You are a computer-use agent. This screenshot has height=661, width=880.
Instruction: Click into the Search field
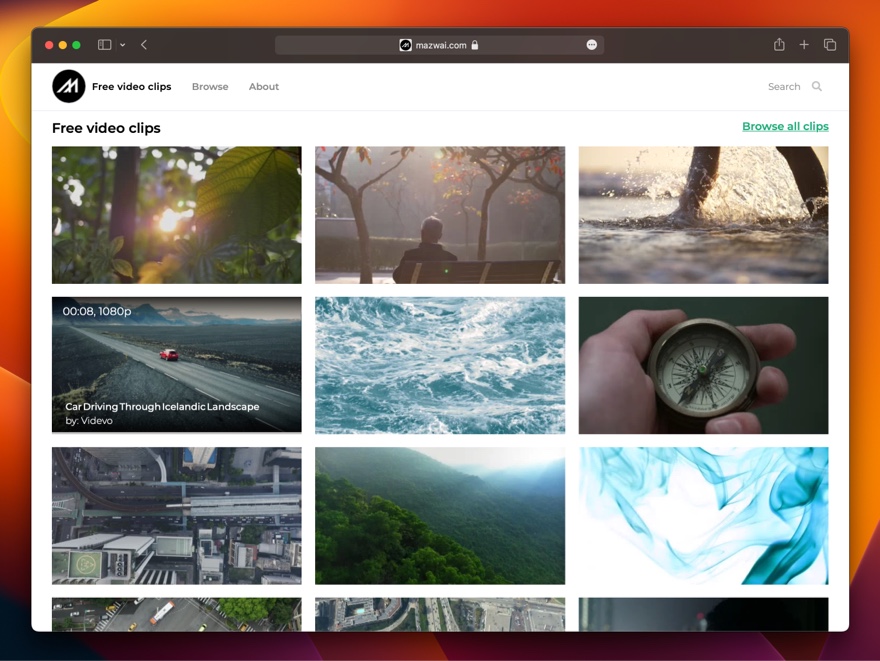point(783,87)
